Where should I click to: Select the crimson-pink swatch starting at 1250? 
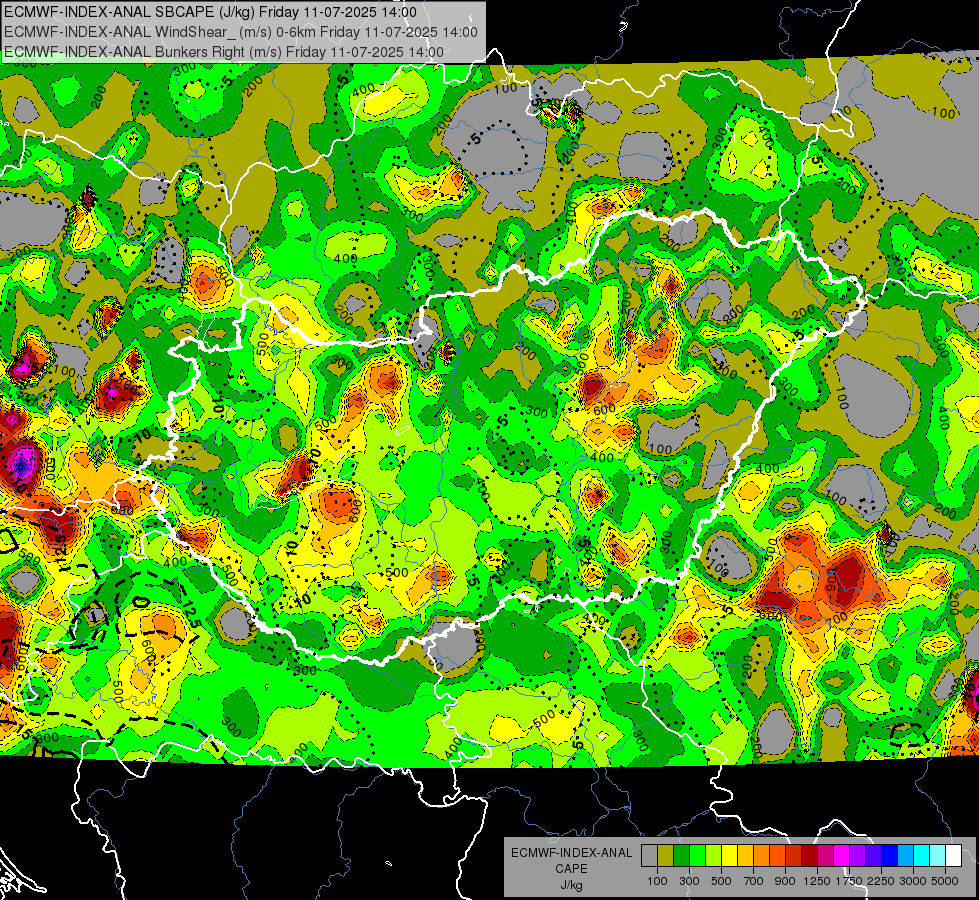tap(825, 856)
